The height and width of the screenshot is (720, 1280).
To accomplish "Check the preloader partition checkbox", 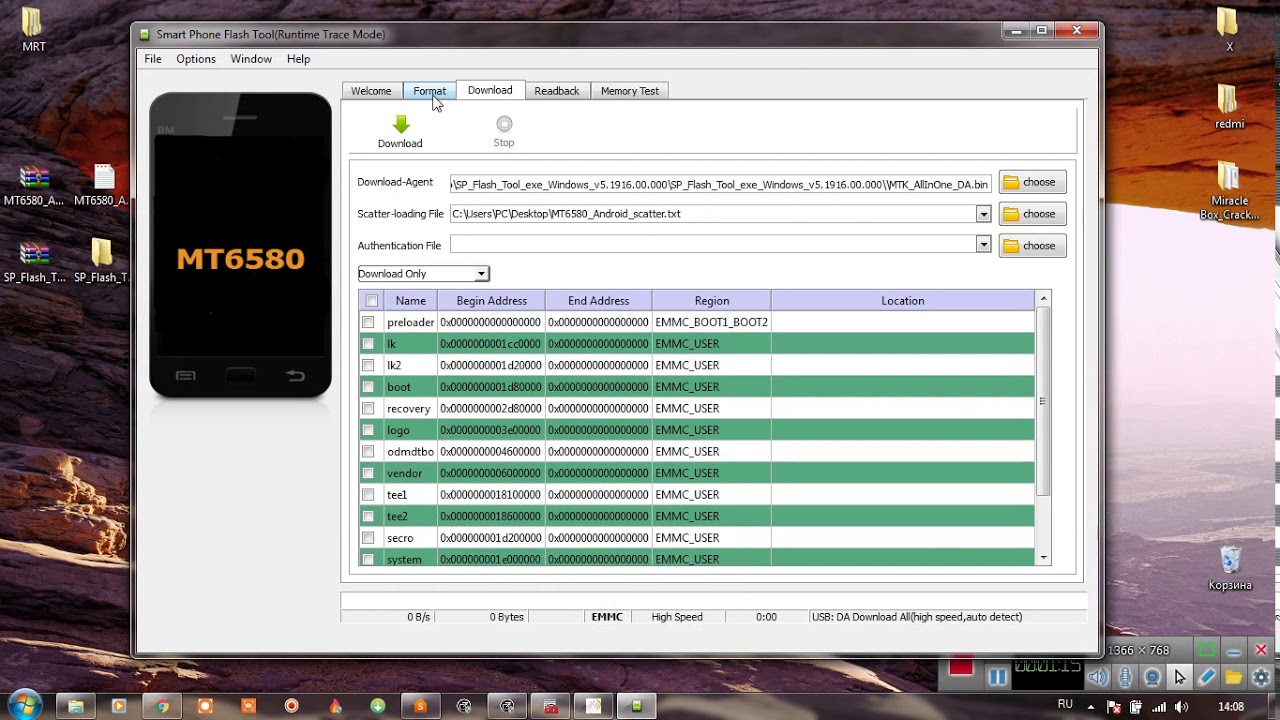I will click(x=368, y=322).
